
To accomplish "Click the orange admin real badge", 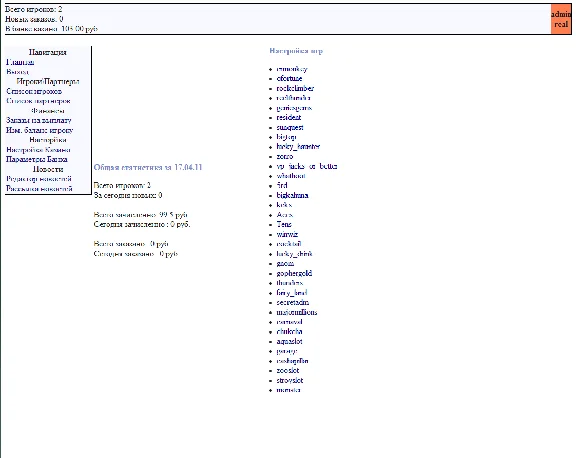I will (x=561, y=19).
